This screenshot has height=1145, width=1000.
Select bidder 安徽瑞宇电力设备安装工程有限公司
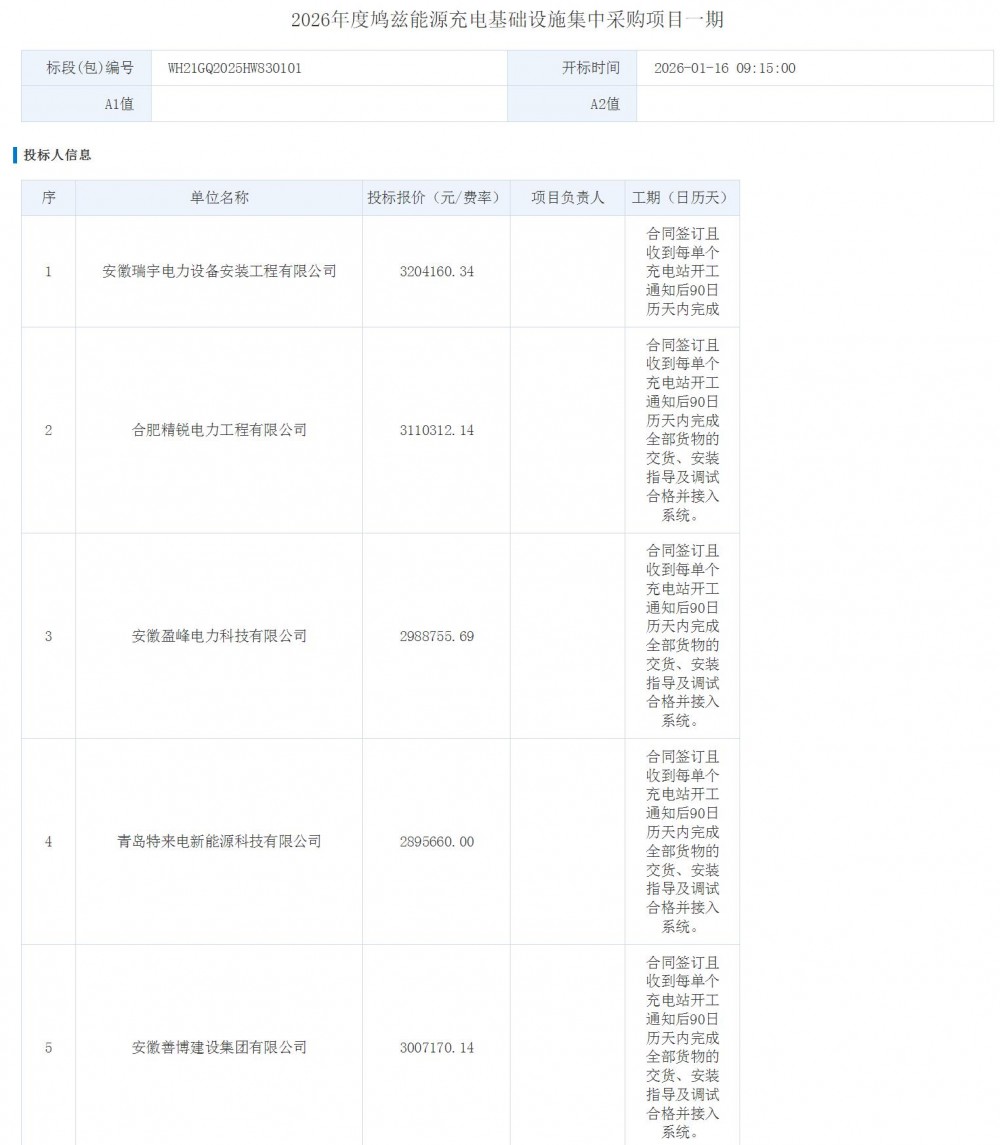click(x=219, y=272)
